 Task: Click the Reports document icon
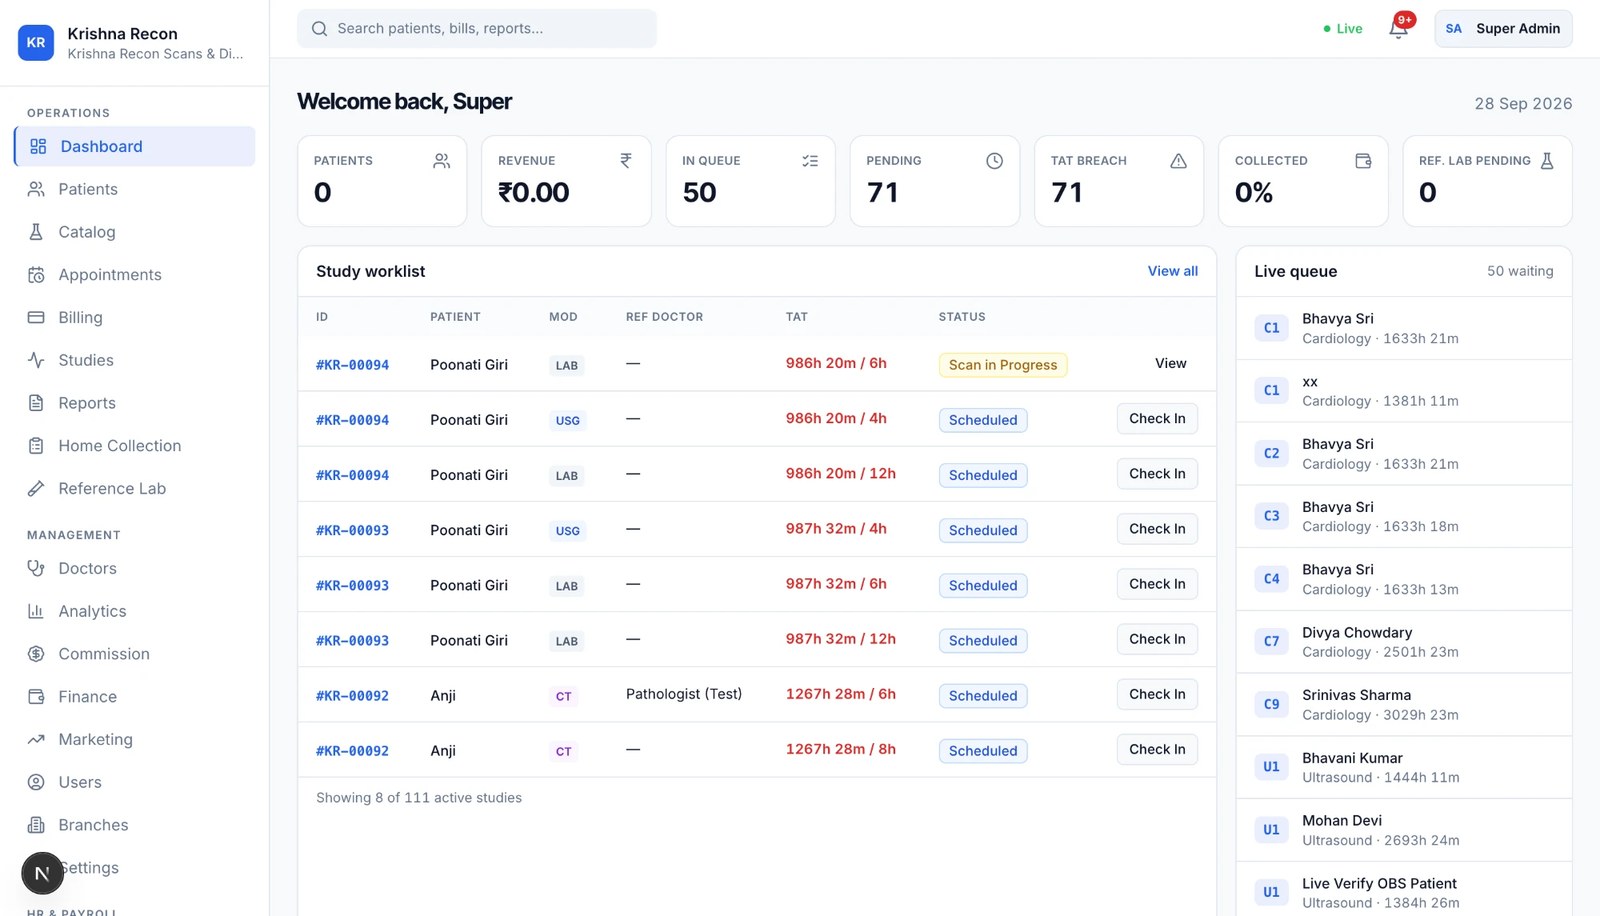click(x=36, y=403)
